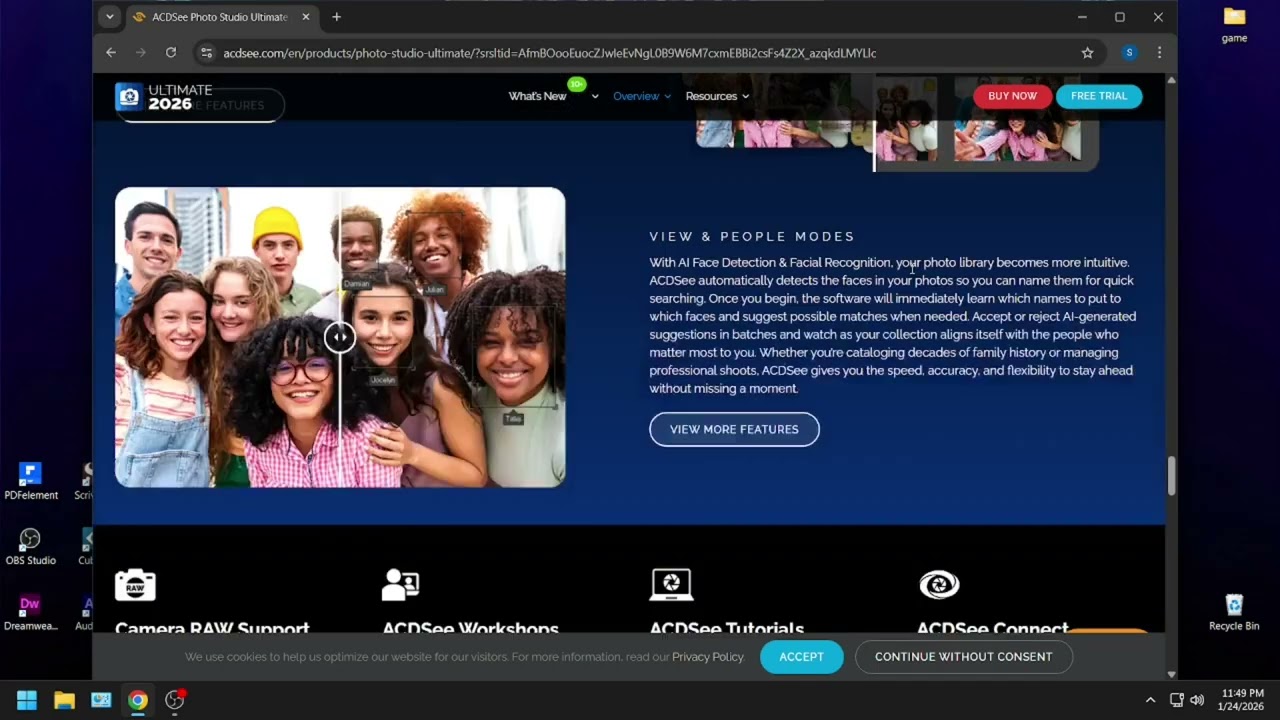Open the Recycle Bin desktop icon
This screenshot has height=720, width=1280.
coord(1234,612)
